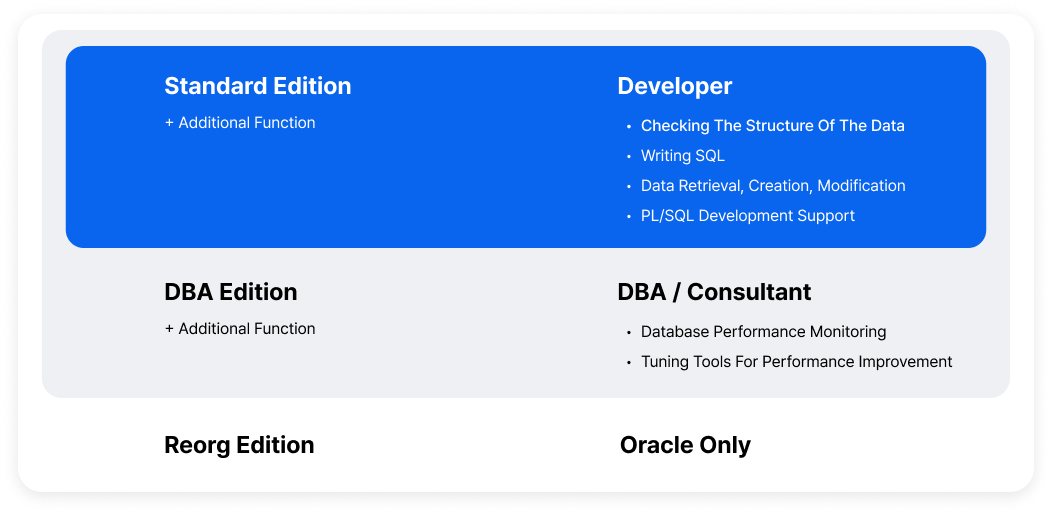Open PL/SQL Development Support item
Image resolution: width=1052 pixels, height=514 pixels.
click(x=747, y=216)
